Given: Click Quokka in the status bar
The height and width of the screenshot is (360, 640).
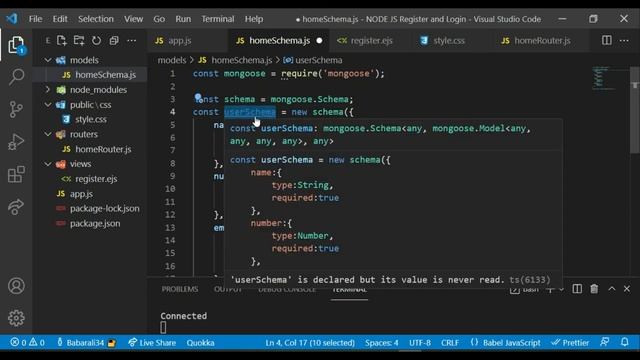Looking at the screenshot, I should click(200, 342).
